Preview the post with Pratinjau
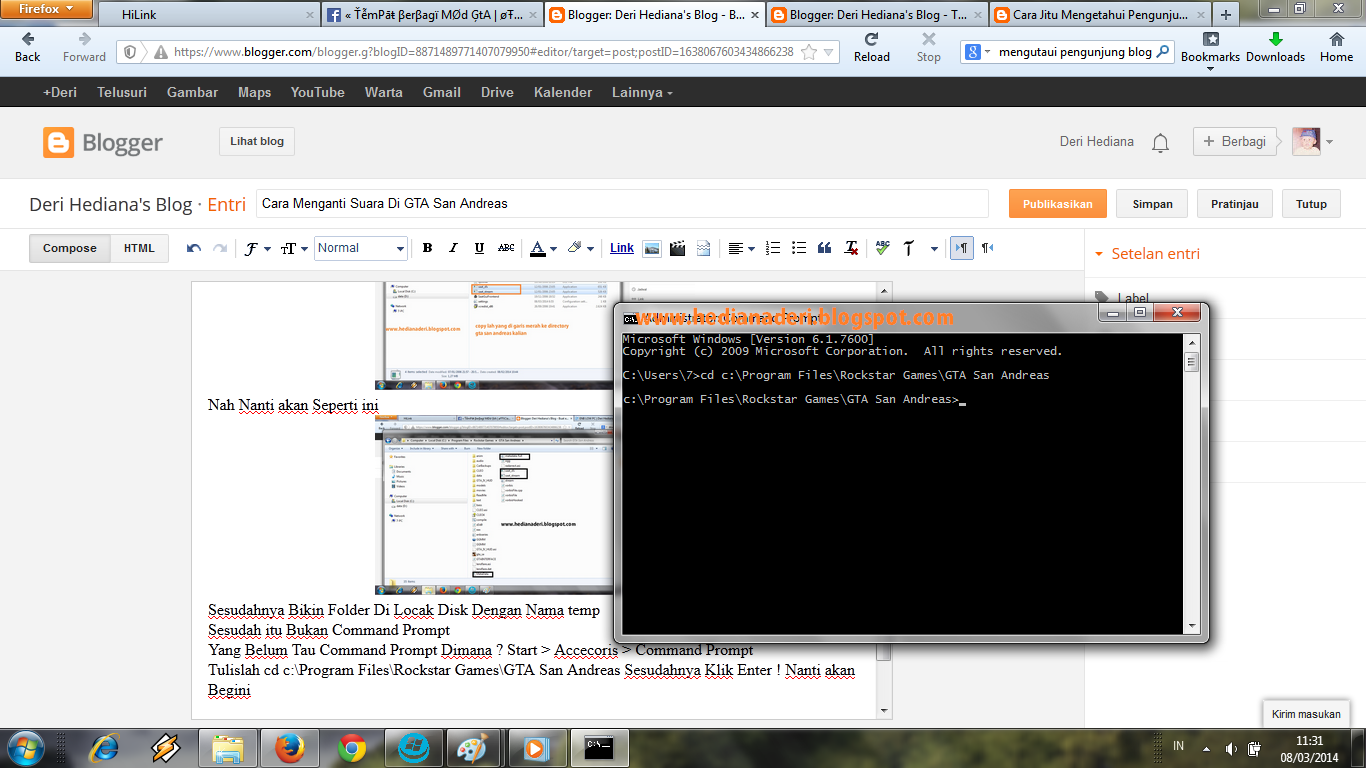The width and height of the screenshot is (1366, 769). 1234,204
